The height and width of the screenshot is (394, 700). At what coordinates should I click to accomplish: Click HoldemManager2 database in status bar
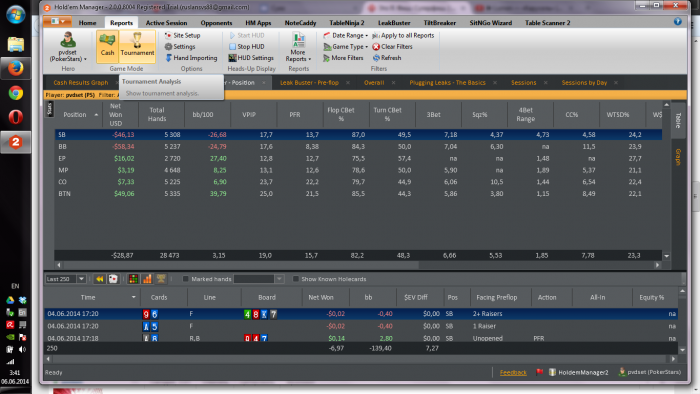[579, 372]
